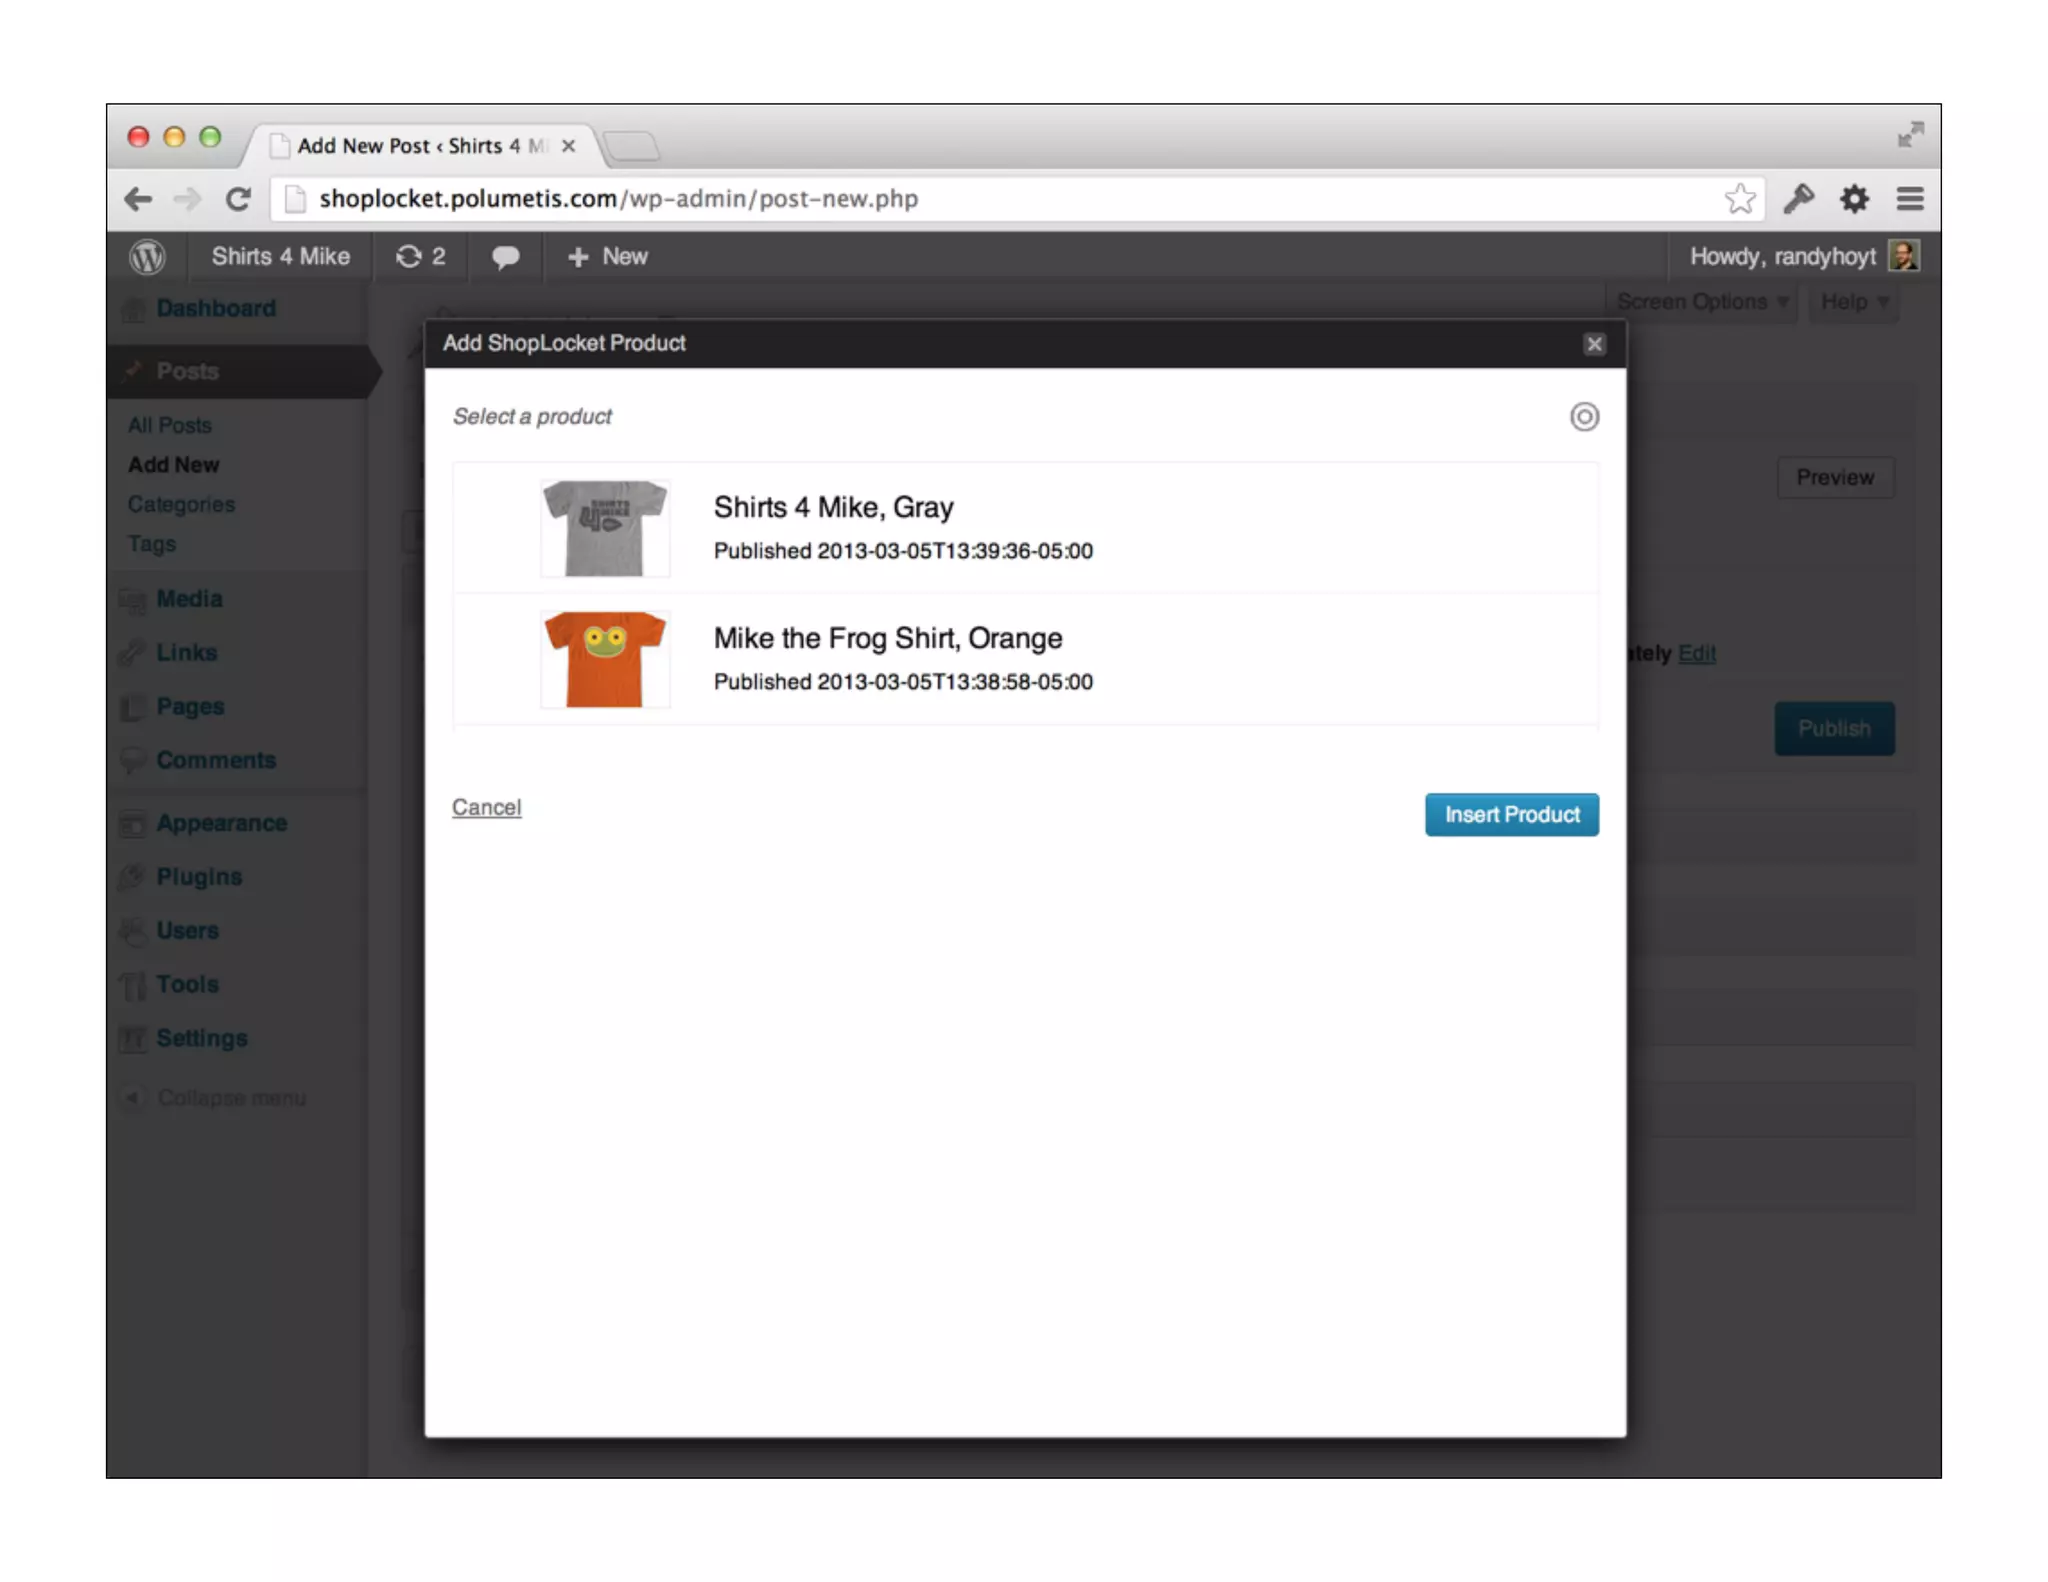Open a new browser tab
This screenshot has height=1582, width=2048.
632,147
